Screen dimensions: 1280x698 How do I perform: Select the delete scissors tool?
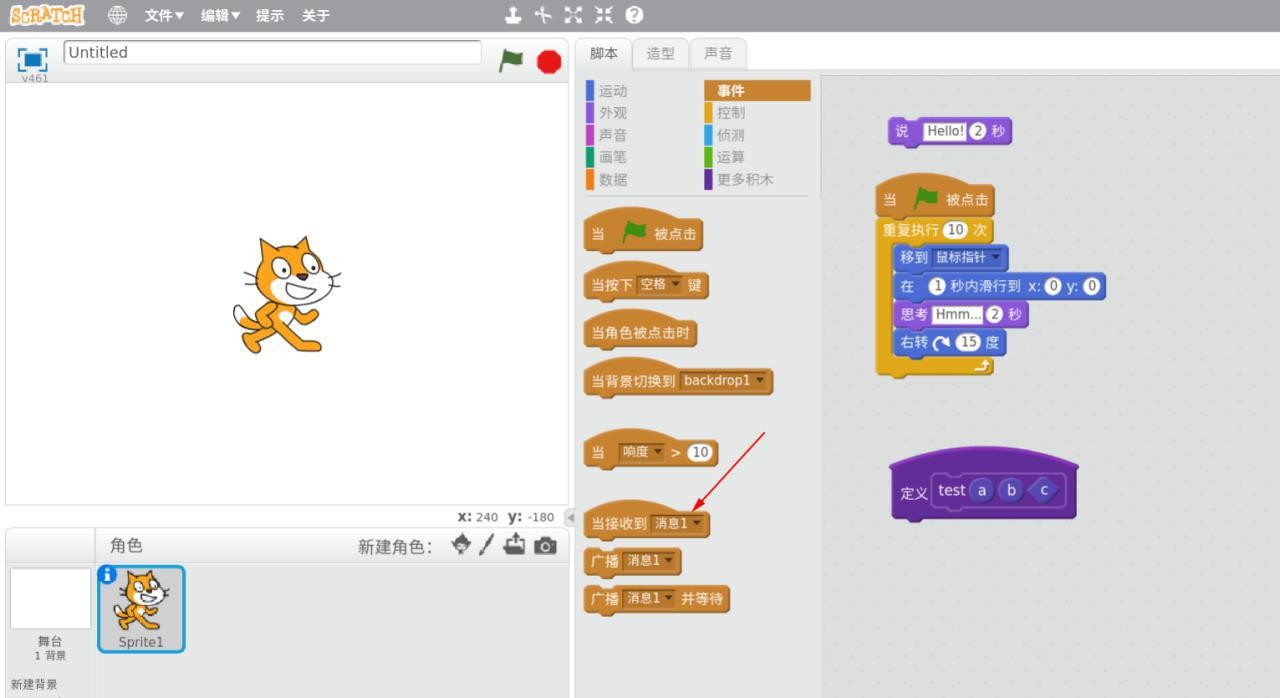[543, 15]
